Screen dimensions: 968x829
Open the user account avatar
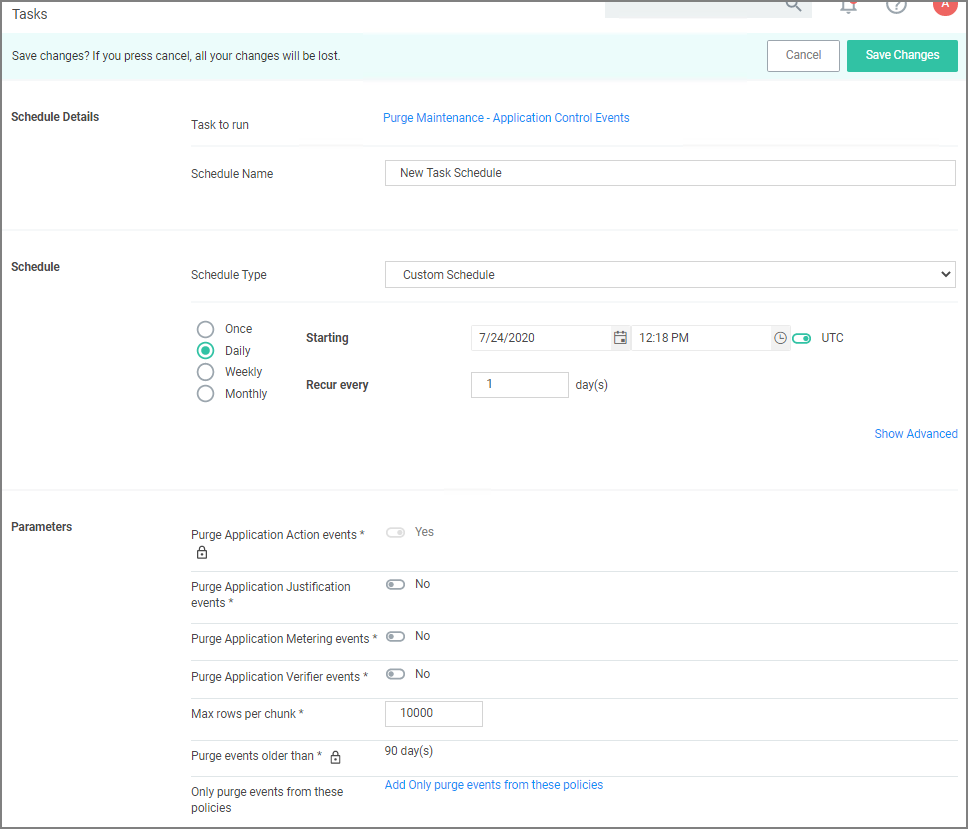click(x=944, y=5)
